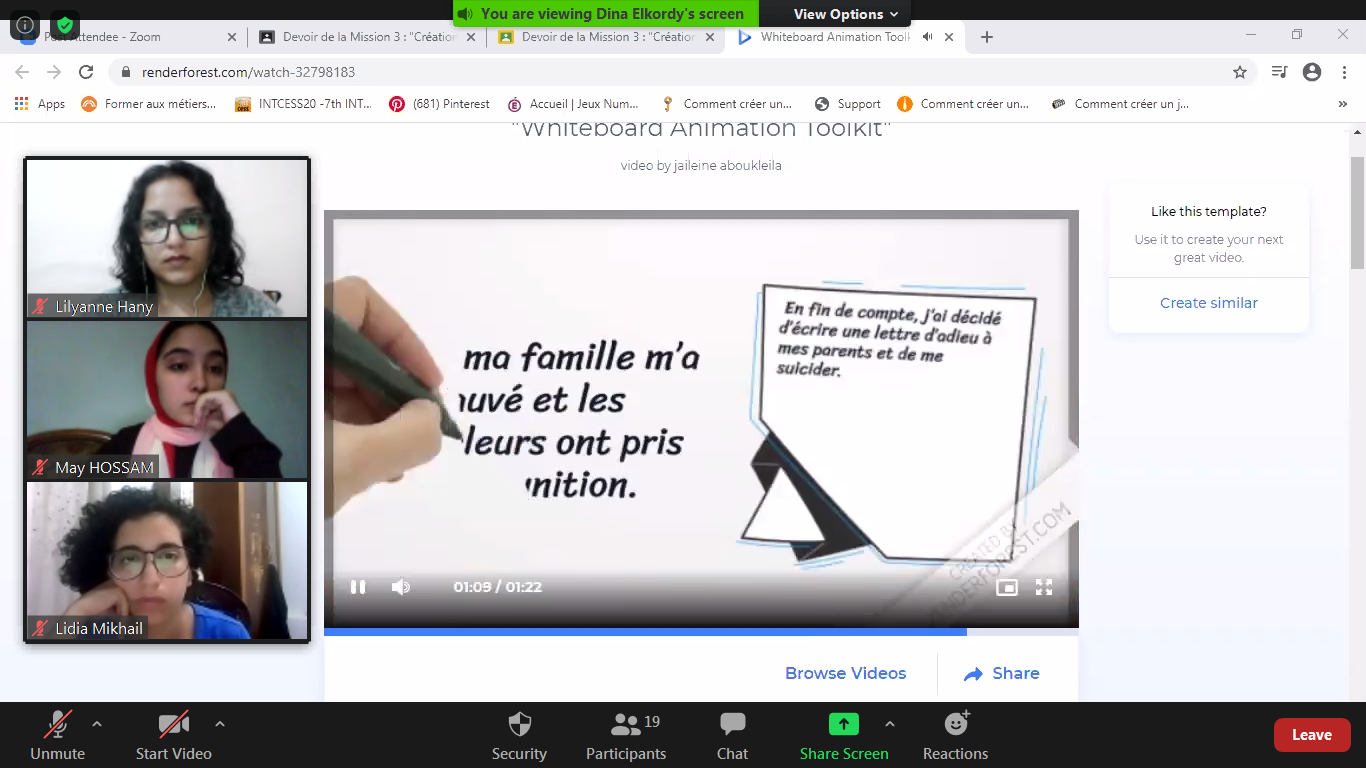Enter fullscreen mode in video player
The image size is (1366, 768).
coord(1043,587)
